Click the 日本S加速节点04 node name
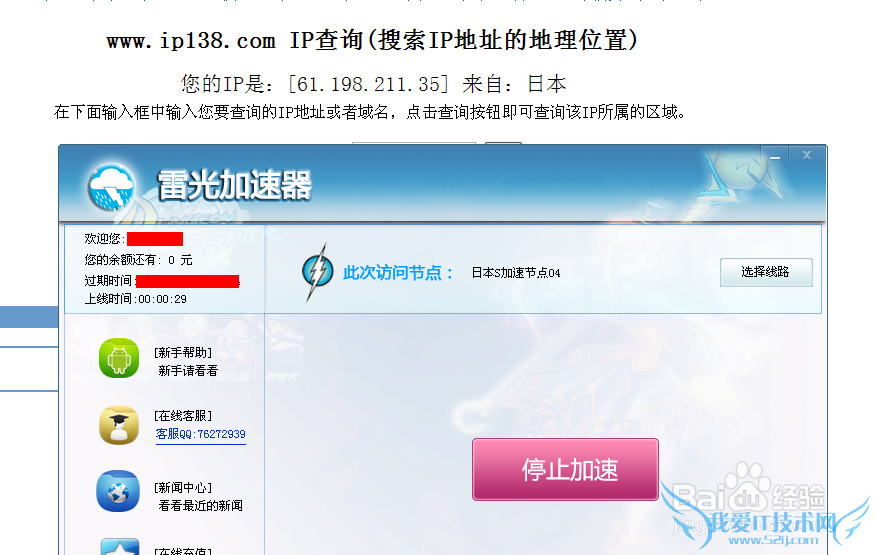876x555 pixels. point(516,273)
